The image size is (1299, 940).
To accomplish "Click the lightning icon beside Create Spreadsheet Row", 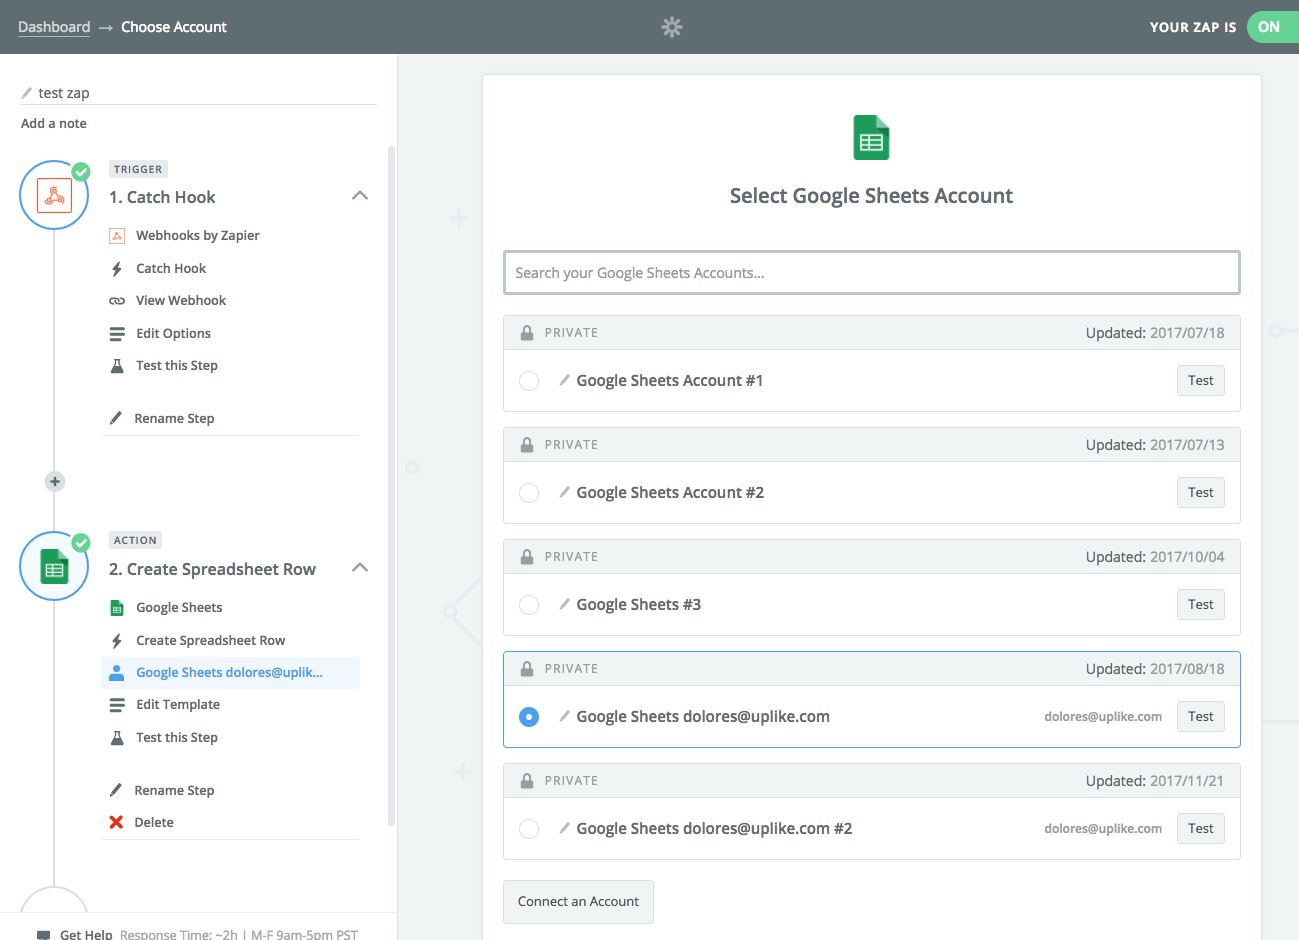I will (117, 641).
